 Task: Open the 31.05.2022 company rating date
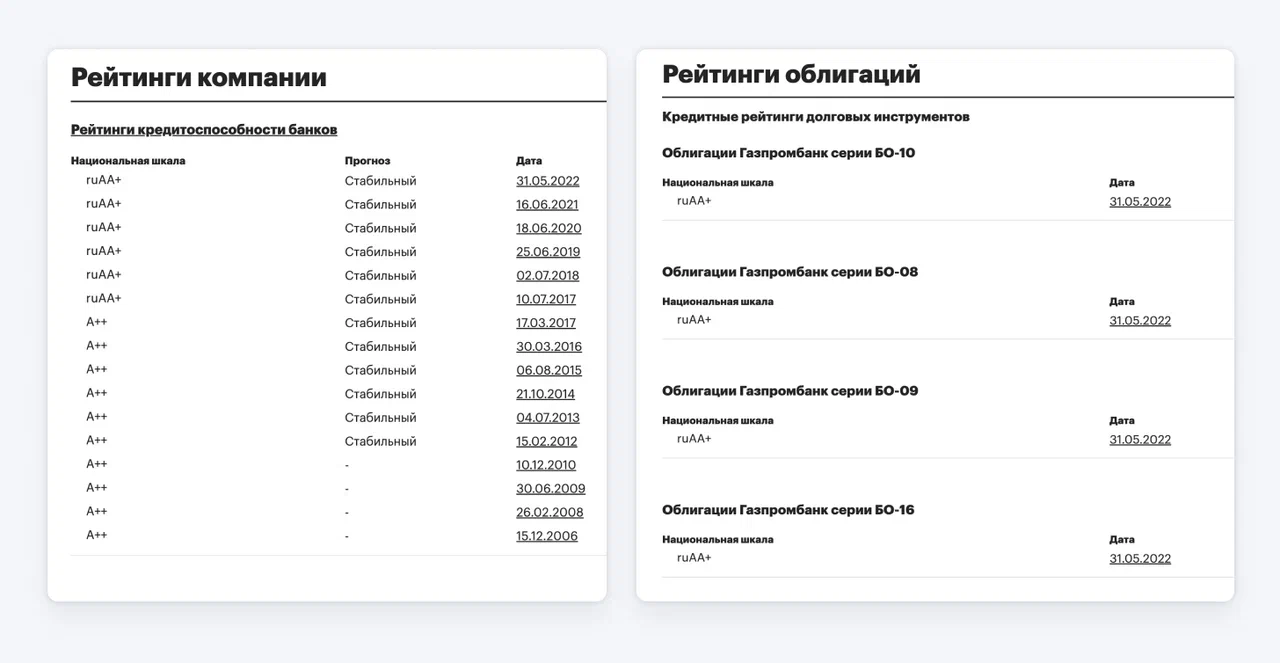[548, 181]
